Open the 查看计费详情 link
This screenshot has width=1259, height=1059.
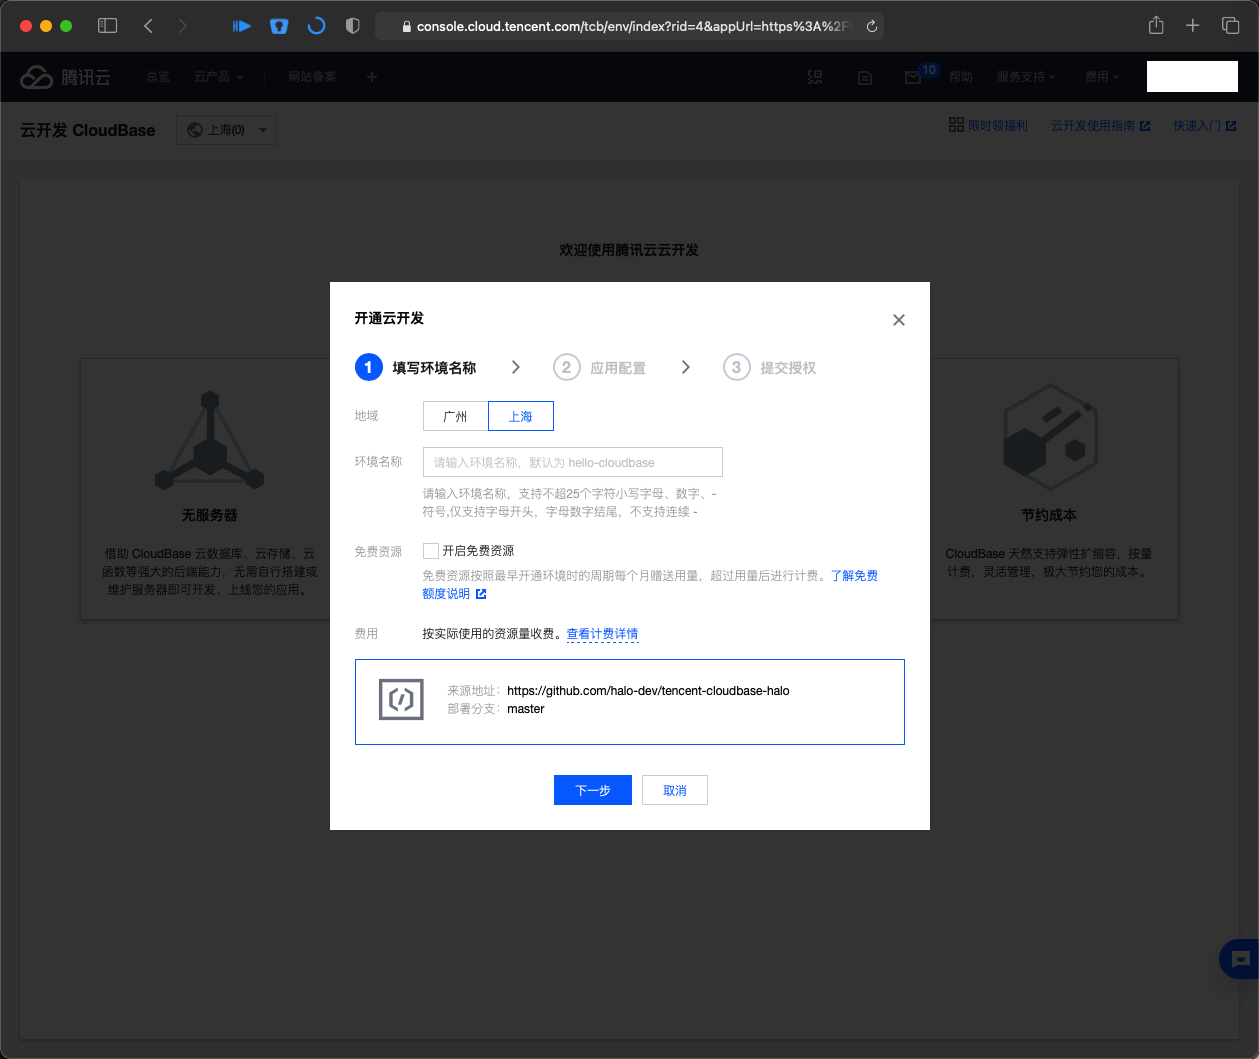point(601,633)
